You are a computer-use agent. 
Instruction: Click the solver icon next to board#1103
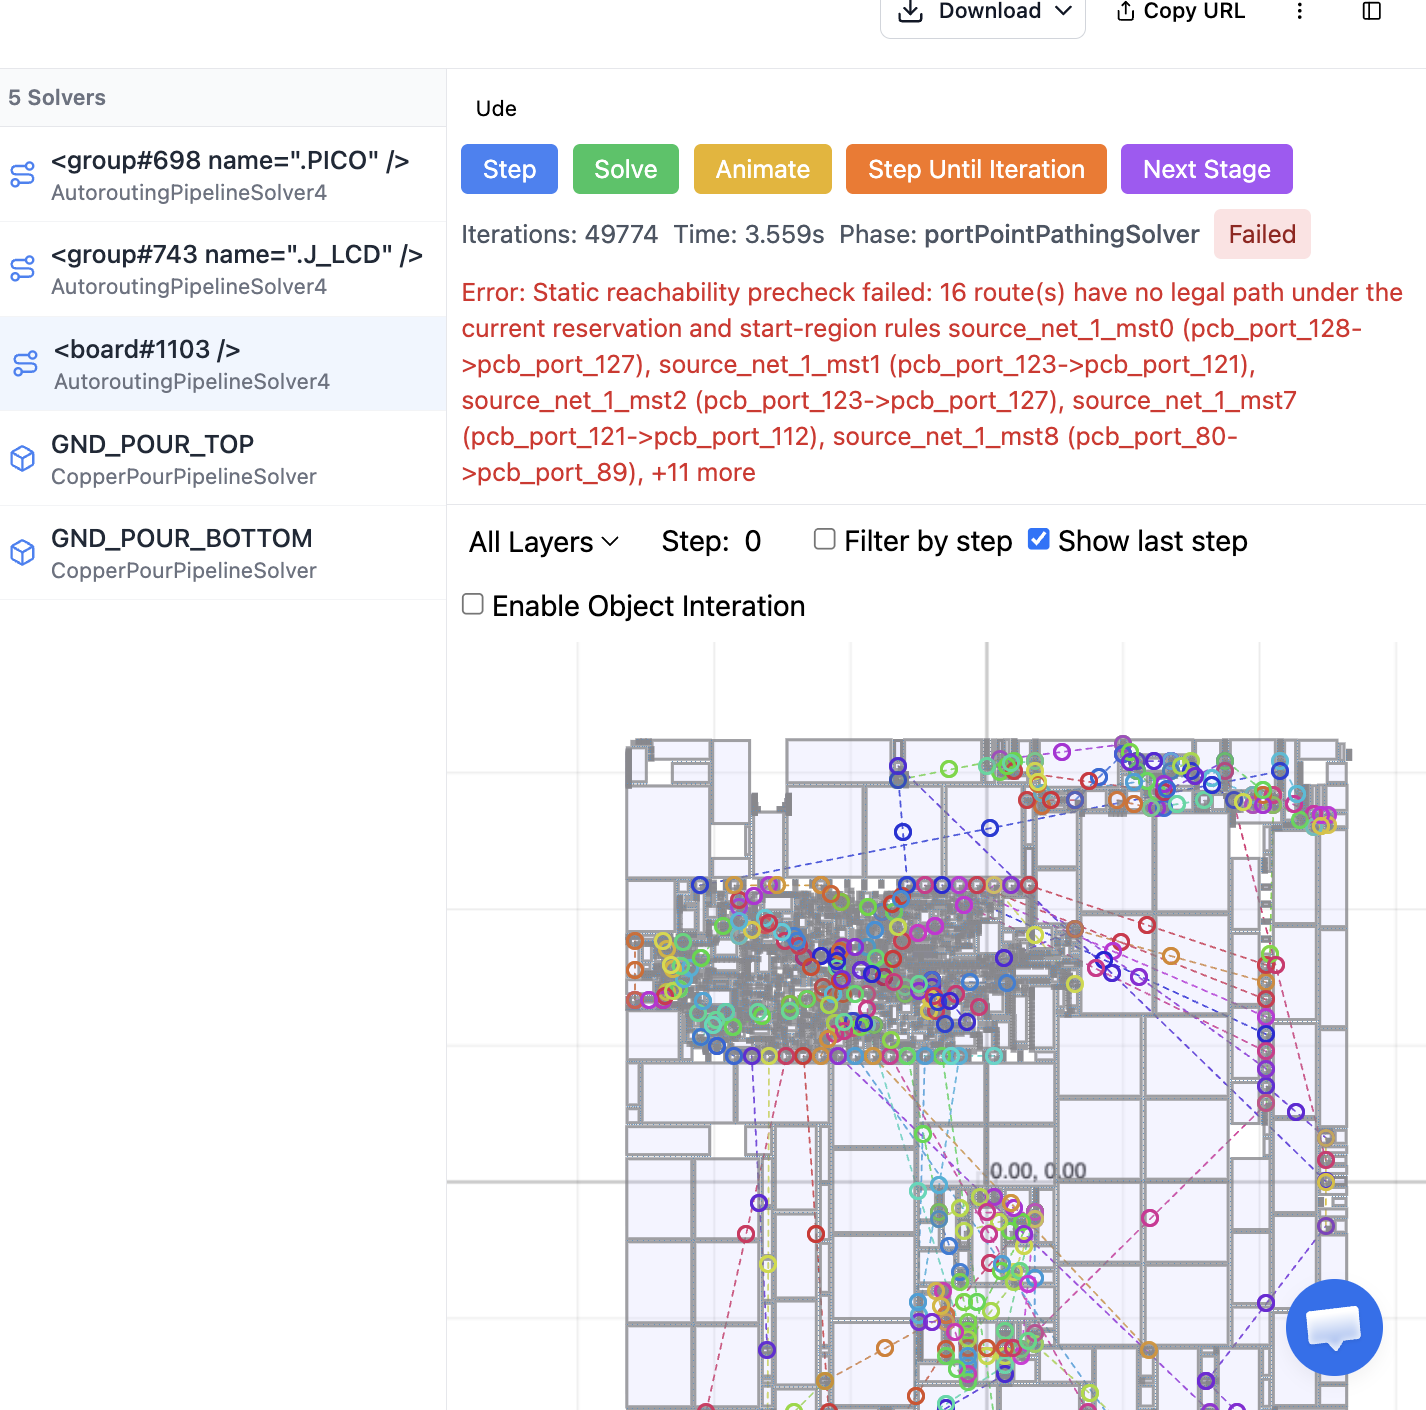[25, 364]
